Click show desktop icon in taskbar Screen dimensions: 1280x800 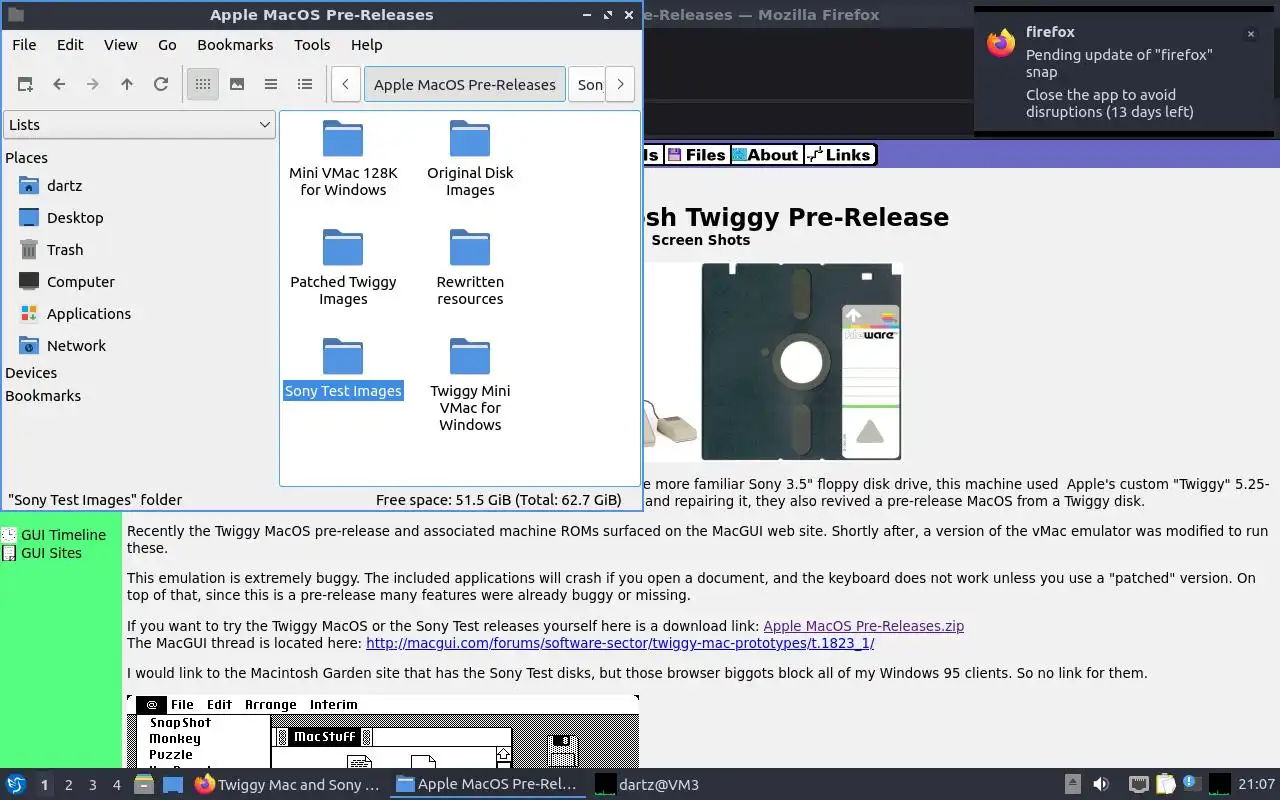[x=172, y=785]
